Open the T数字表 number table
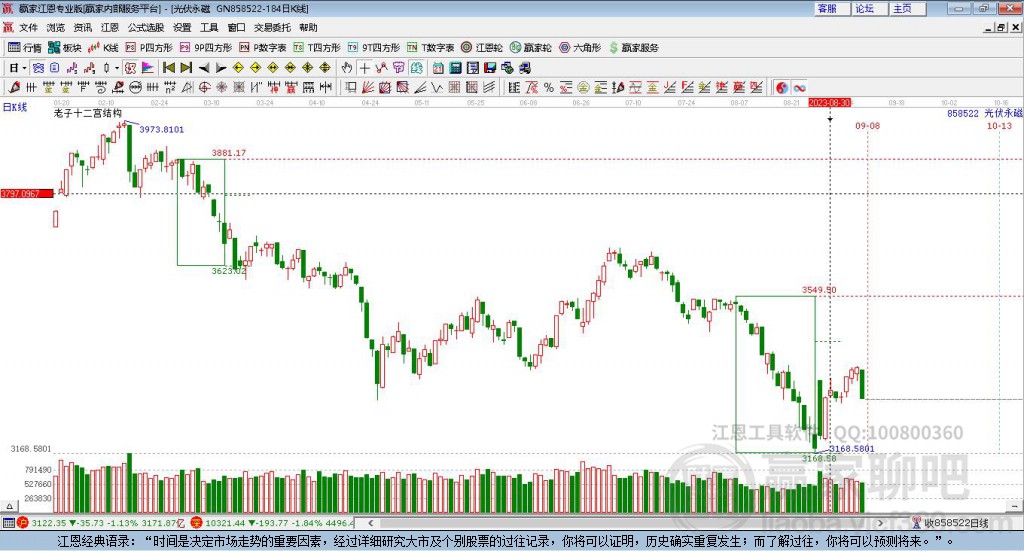This screenshot has width=1024, height=551. point(430,48)
